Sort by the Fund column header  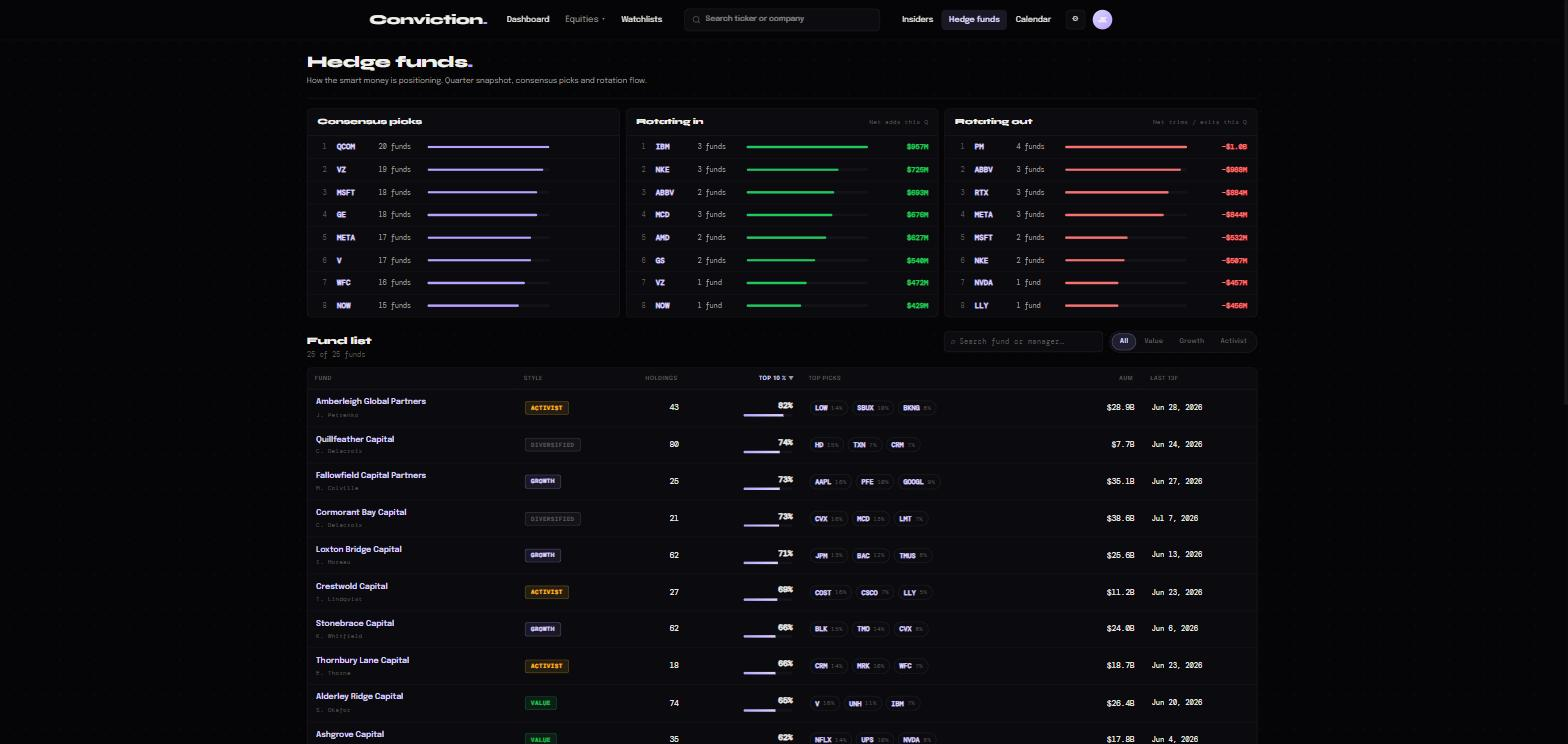(x=323, y=378)
